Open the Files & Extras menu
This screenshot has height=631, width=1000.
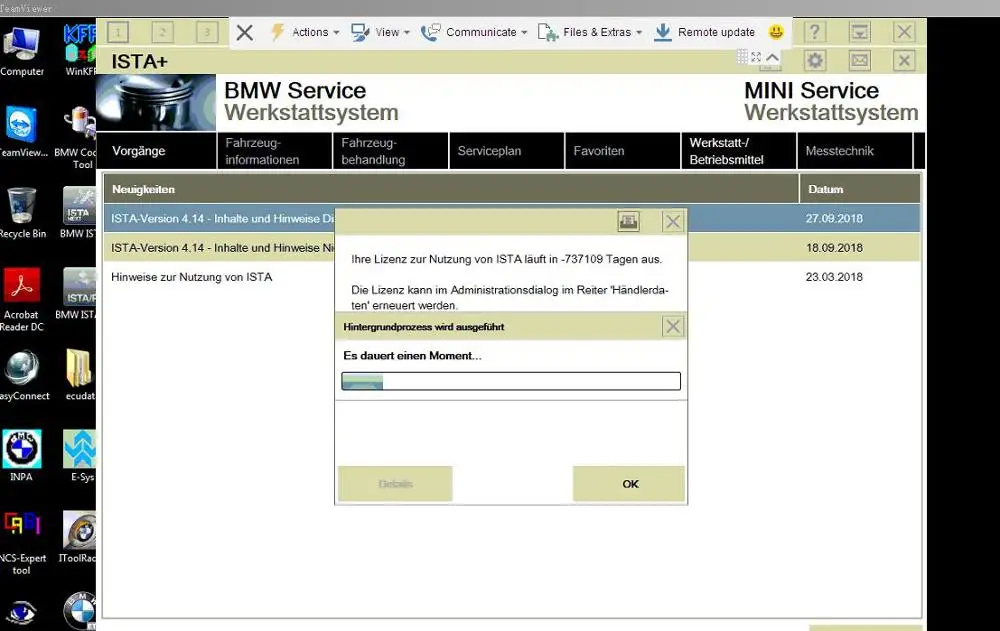coord(590,32)
